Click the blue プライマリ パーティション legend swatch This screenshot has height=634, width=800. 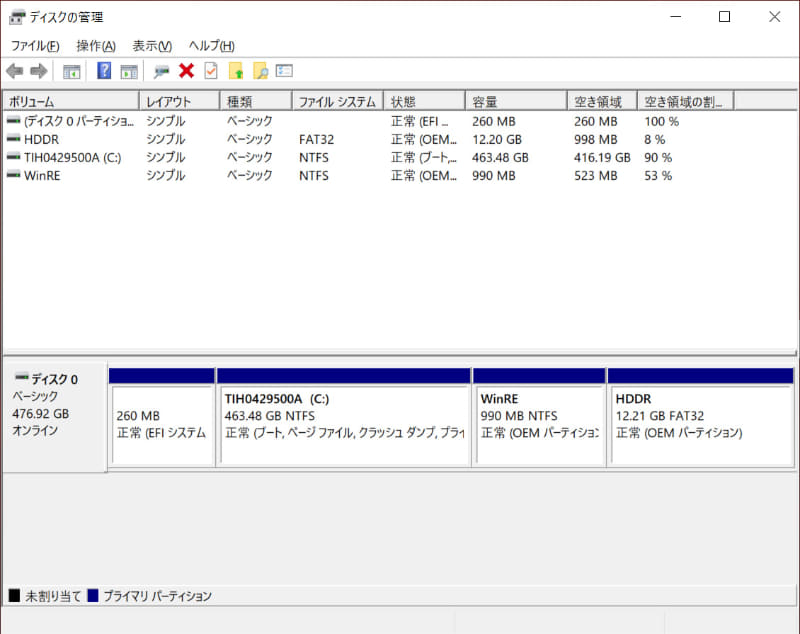coord(93,595)
